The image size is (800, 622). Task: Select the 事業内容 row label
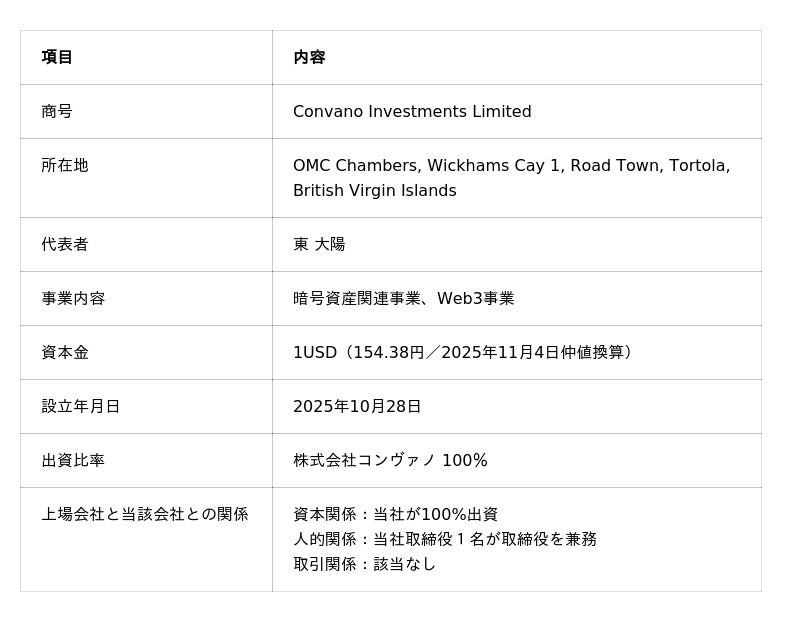(73, 298)
